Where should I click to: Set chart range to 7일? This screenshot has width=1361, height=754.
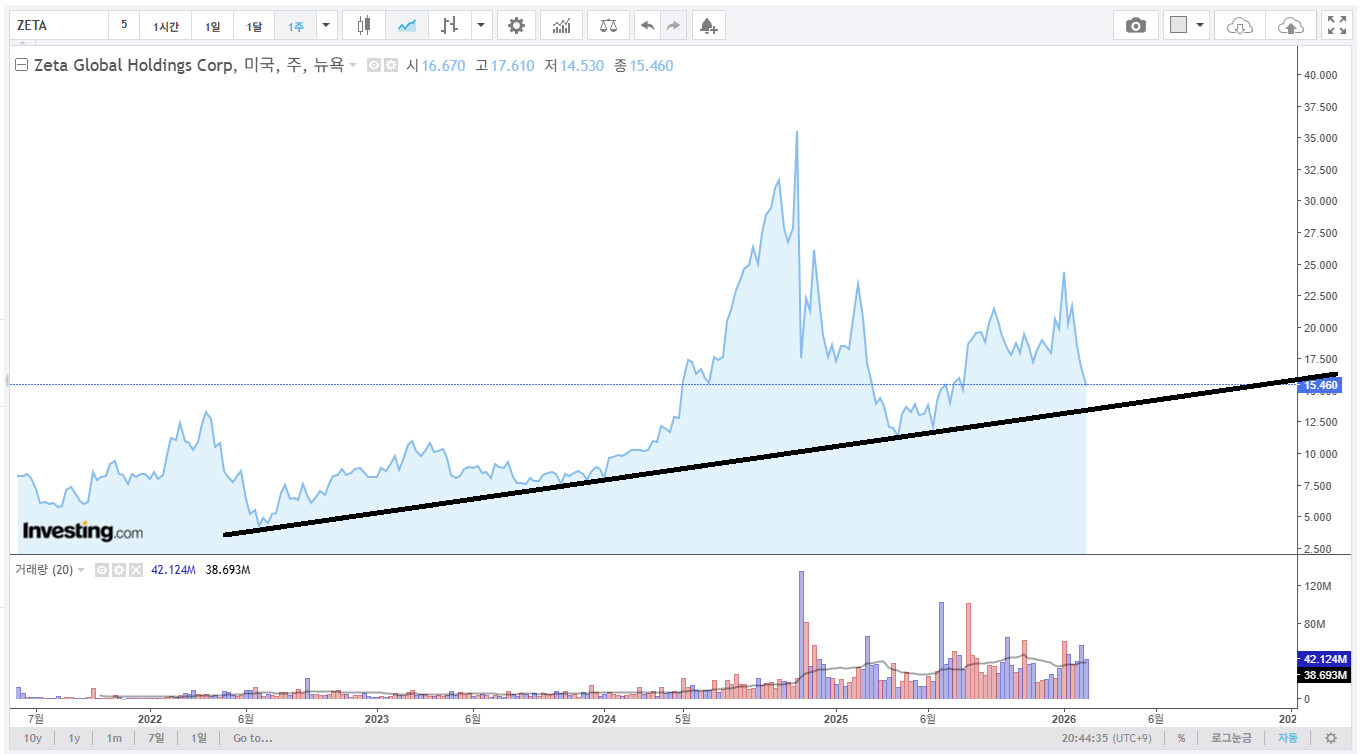coord(156,738)
